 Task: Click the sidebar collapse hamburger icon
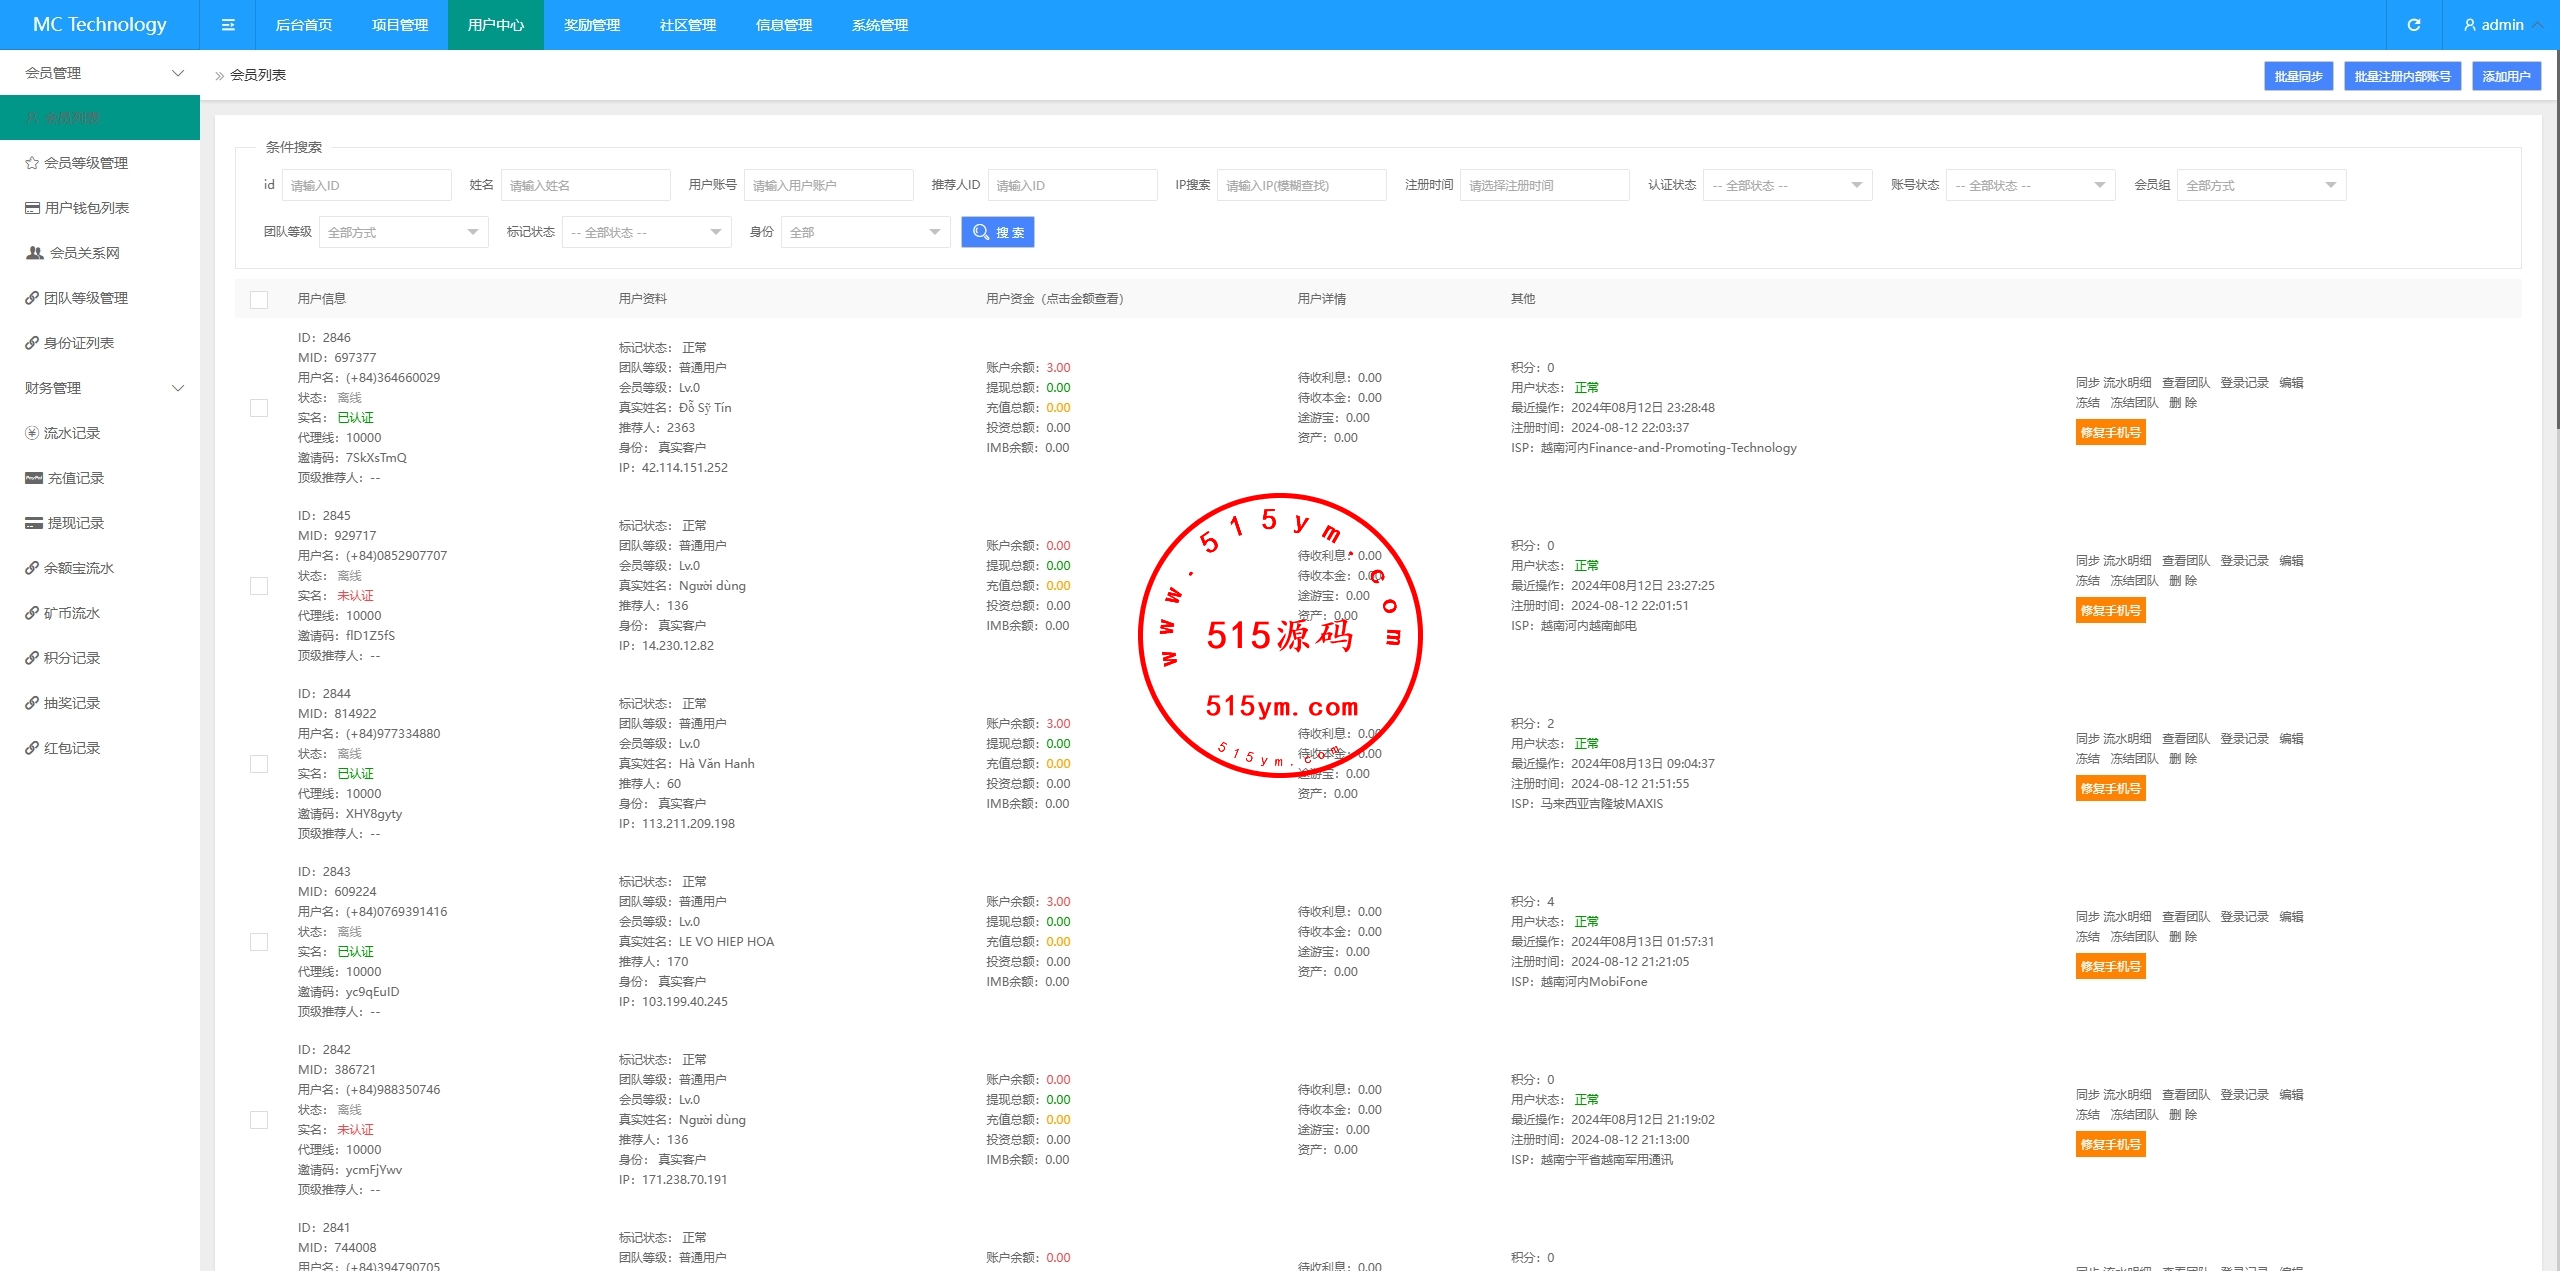tap(228, 25)
